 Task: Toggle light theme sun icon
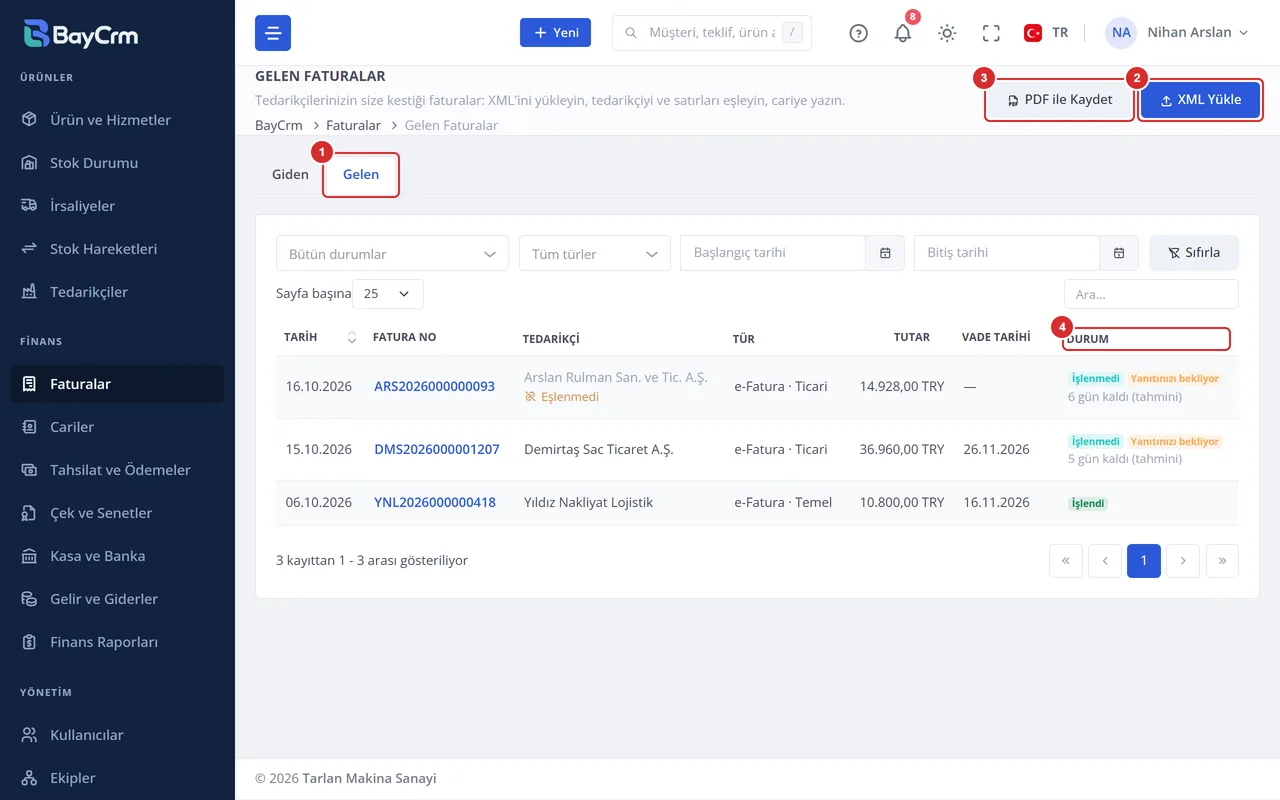click(947, 33)
